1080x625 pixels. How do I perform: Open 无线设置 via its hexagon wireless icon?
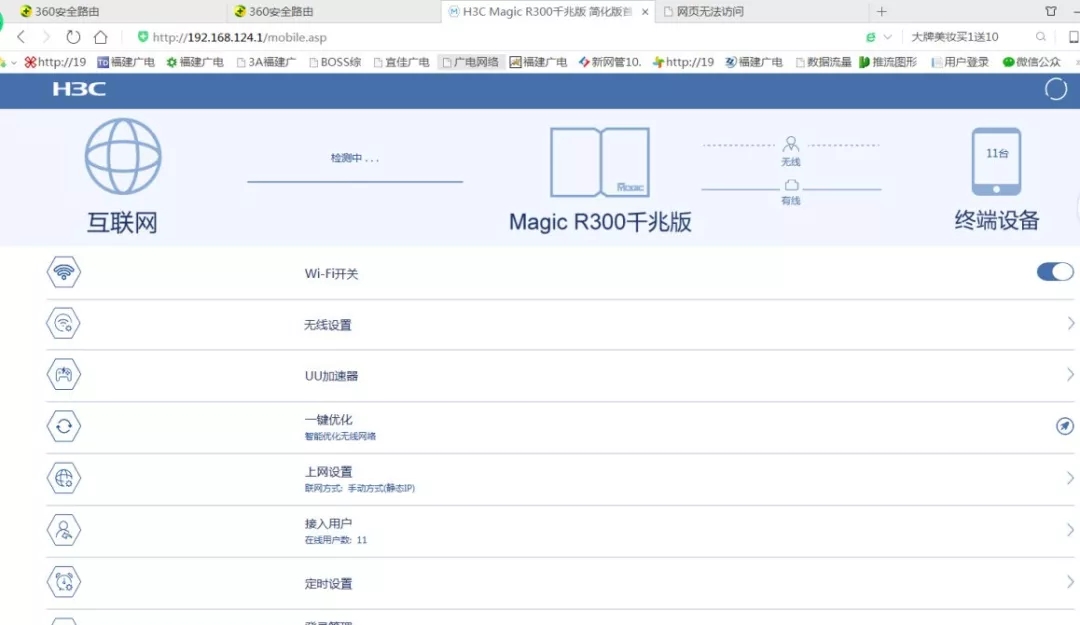click(63, 323)
